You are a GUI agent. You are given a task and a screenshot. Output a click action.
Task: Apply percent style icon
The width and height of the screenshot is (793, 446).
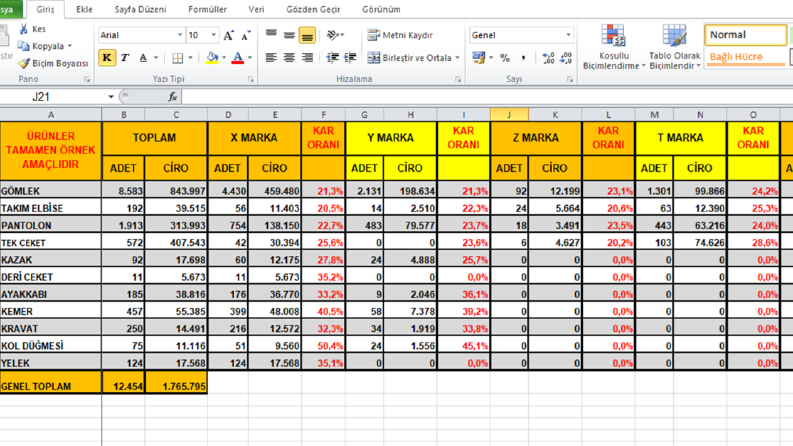point(505,58)
